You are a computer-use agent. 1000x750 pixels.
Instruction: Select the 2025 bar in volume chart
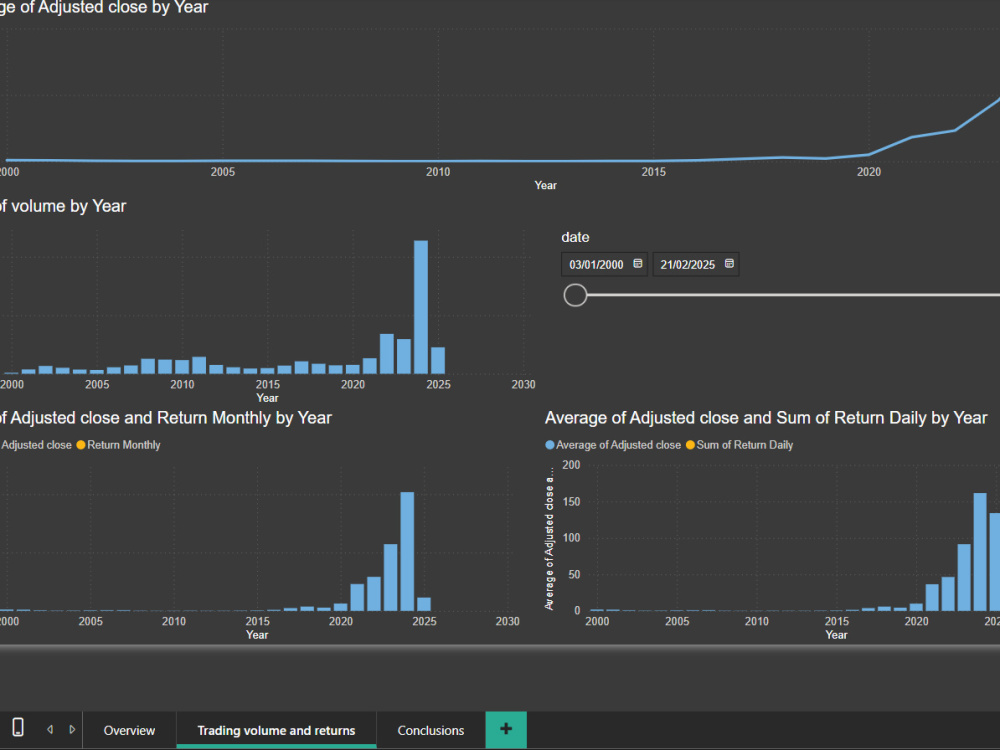(438, 360)
